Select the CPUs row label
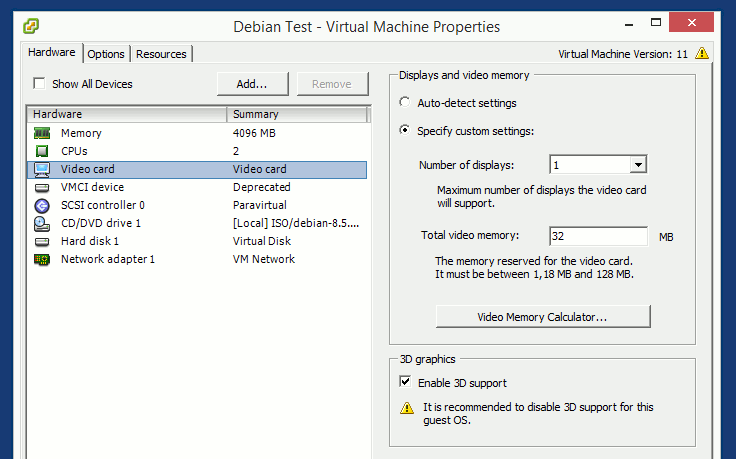Viewport: 736px width, 459px height. (74, 151)
